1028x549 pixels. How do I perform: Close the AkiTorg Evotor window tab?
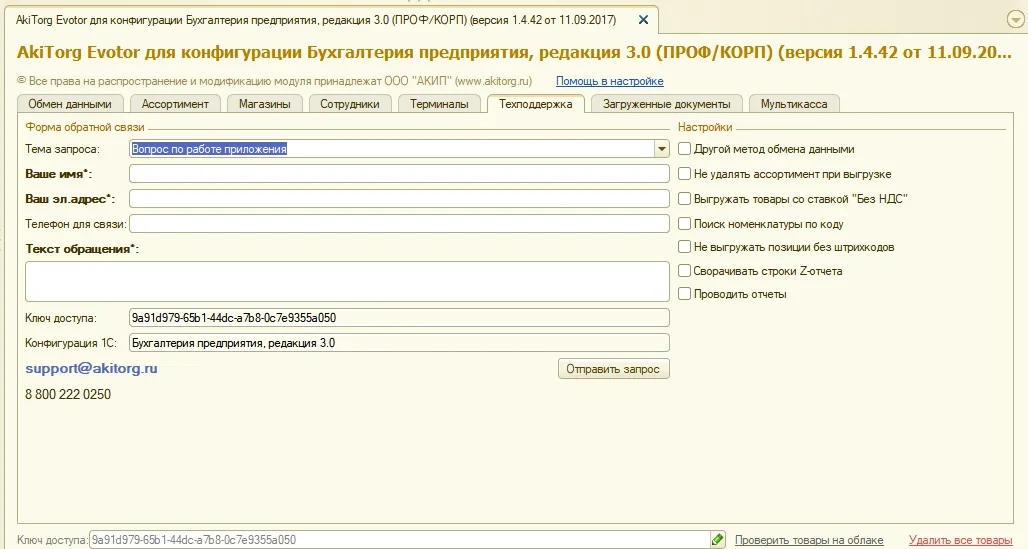pyautogui.click(x=643, y=20)
